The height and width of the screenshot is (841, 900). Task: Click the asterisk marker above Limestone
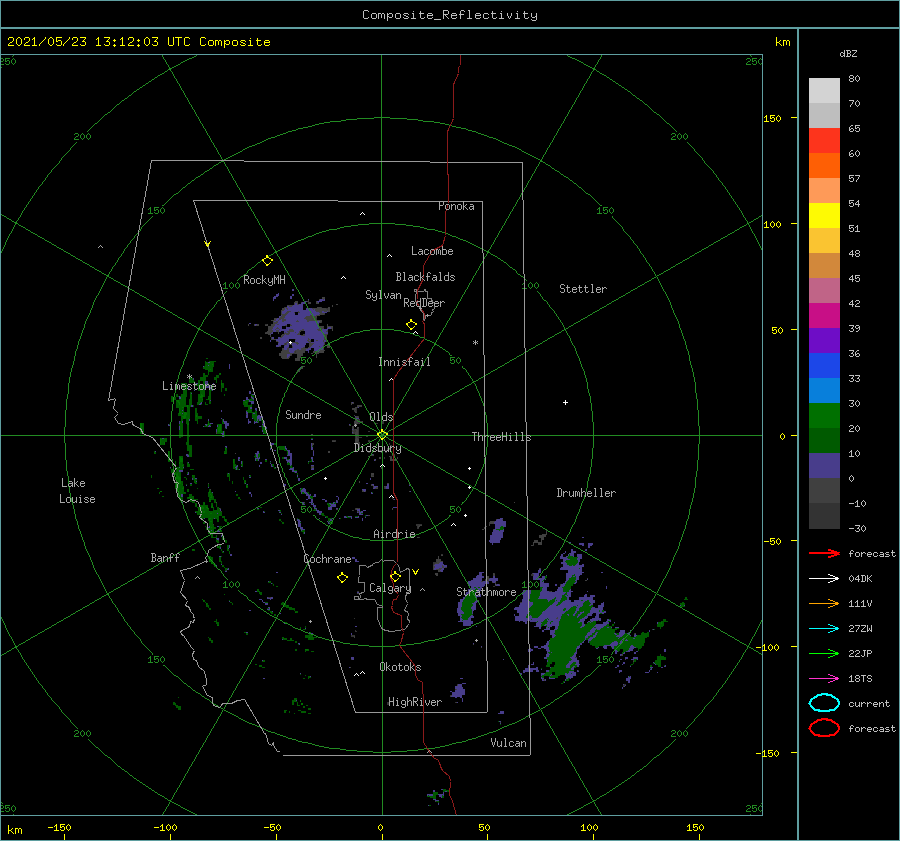189,377
